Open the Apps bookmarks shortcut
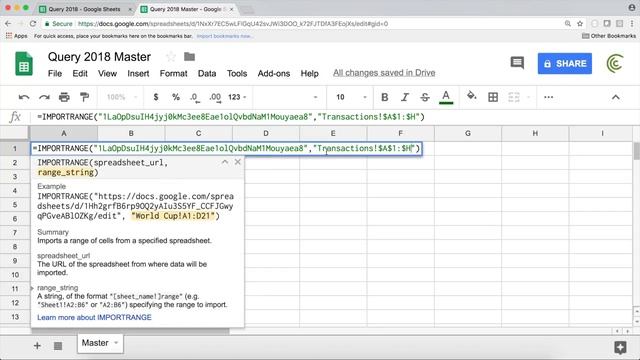The image size is (640, 360). (x=16, y=36)
